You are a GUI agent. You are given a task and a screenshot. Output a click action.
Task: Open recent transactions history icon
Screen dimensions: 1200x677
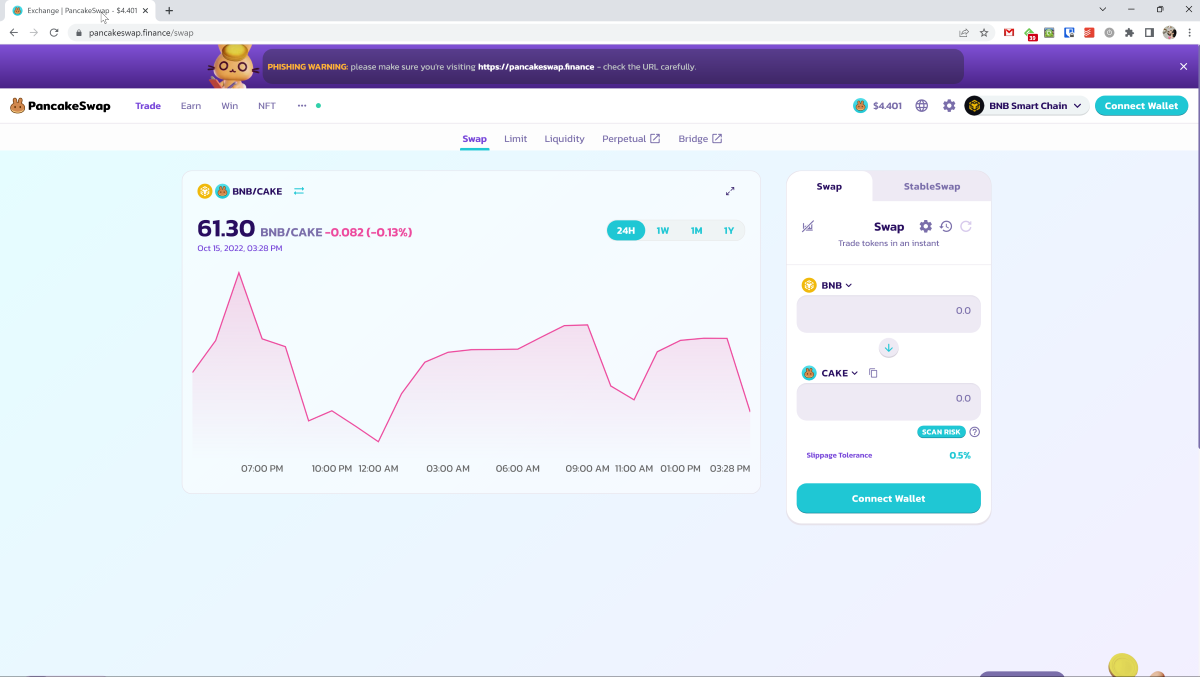point(946,227)
